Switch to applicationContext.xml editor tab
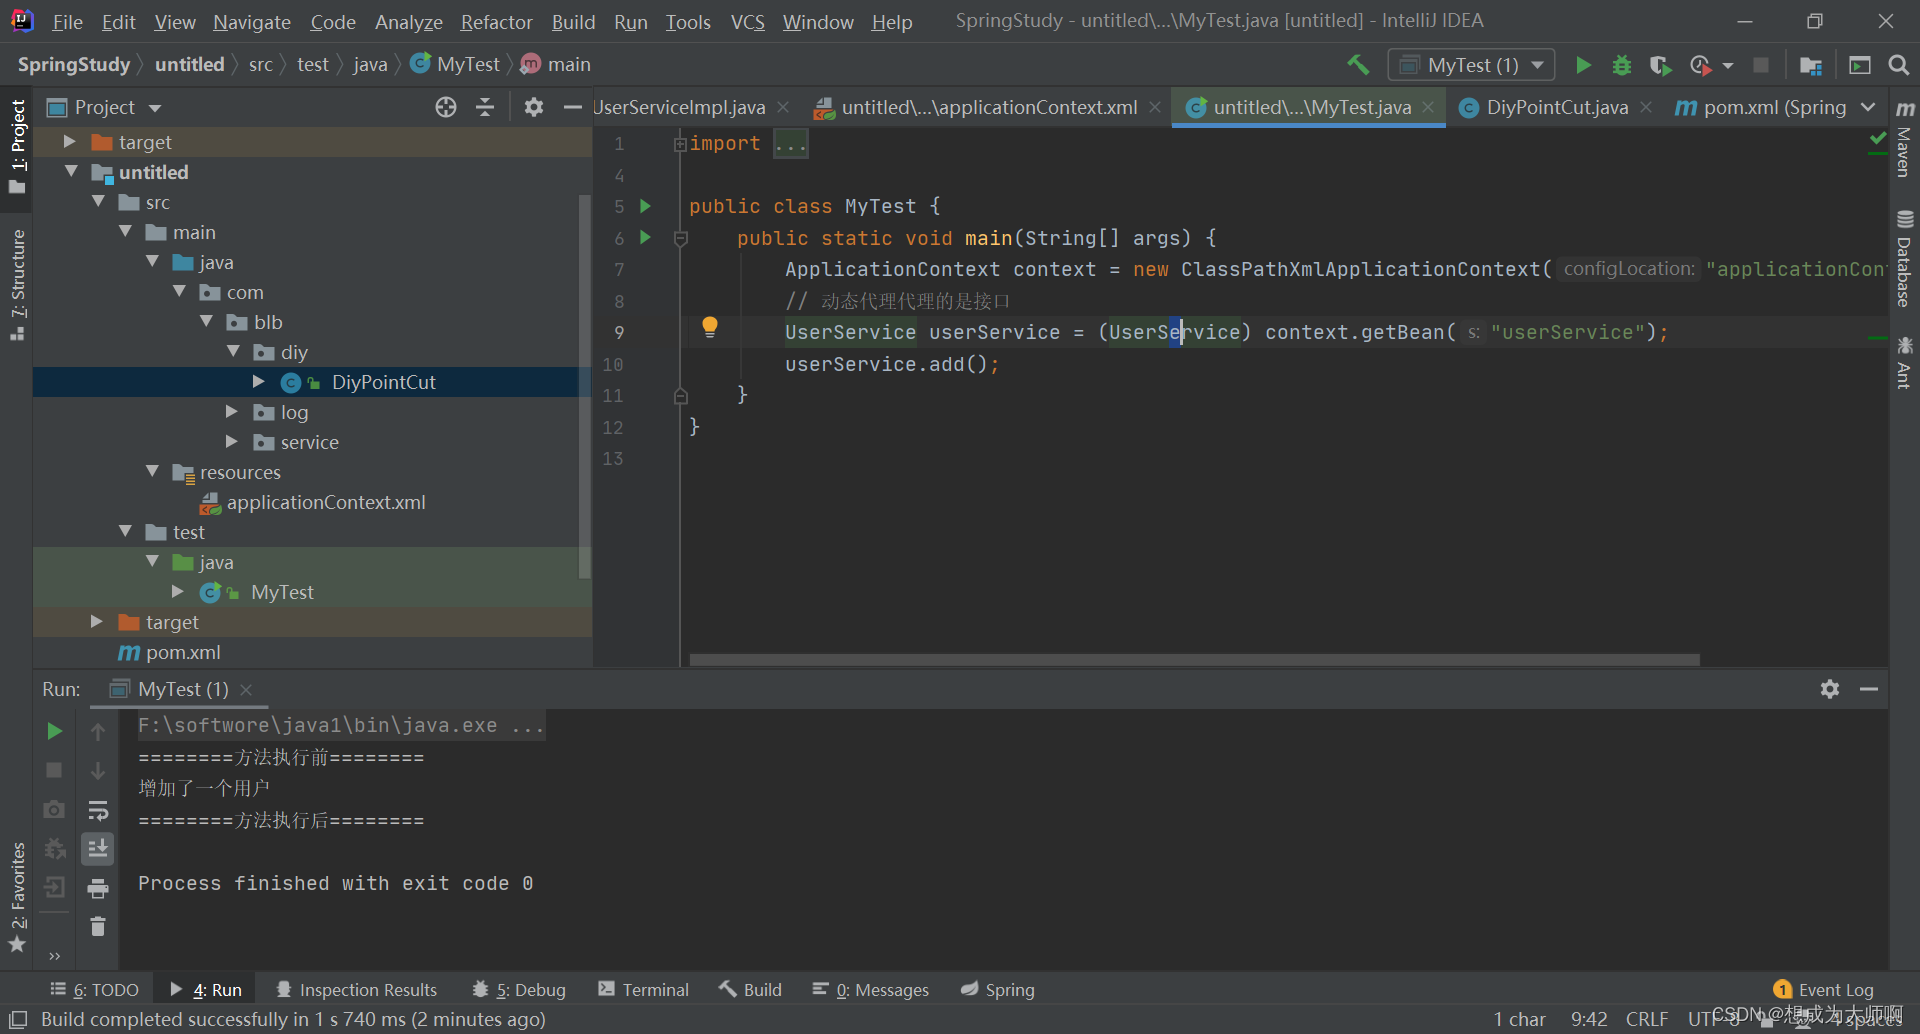The image size is (1920, 1034). tap(989, 107)
